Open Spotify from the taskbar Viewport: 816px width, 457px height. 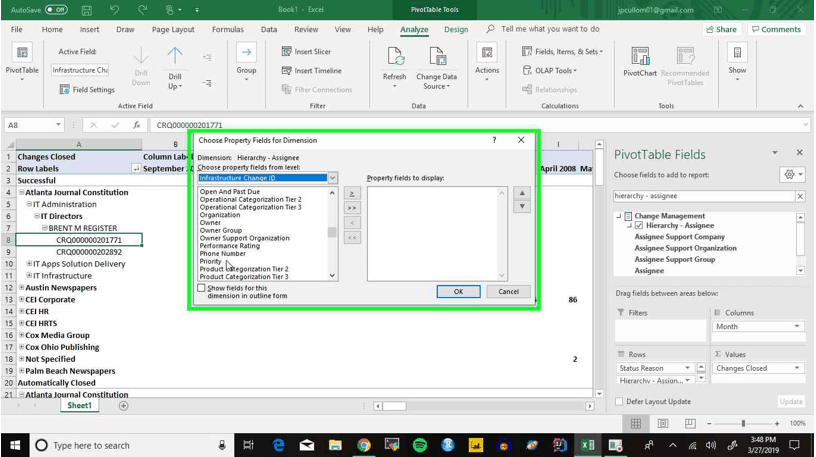tap(419, 445)
